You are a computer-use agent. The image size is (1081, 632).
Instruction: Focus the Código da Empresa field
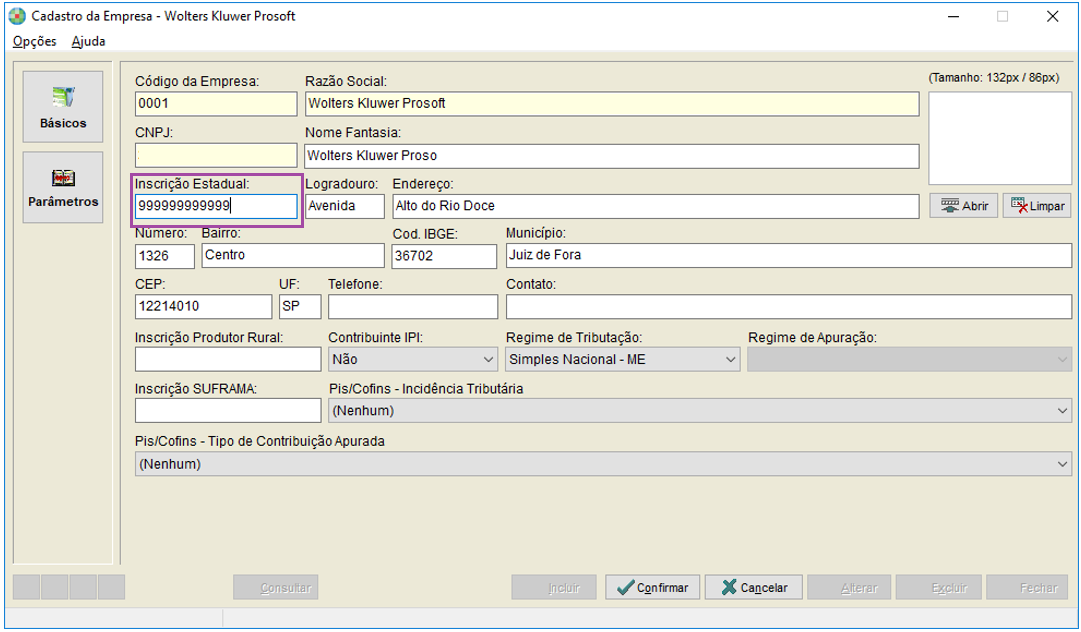click(x=216, y=104)
